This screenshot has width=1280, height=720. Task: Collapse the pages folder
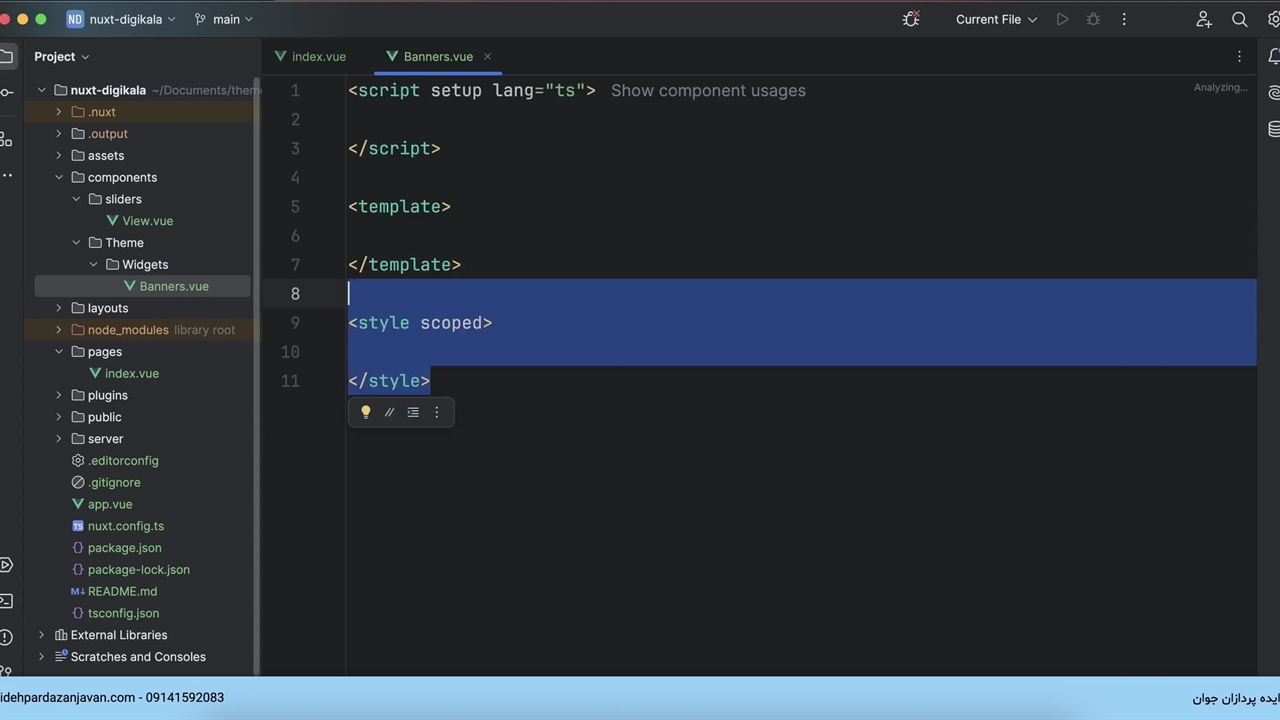click(58, 352)
